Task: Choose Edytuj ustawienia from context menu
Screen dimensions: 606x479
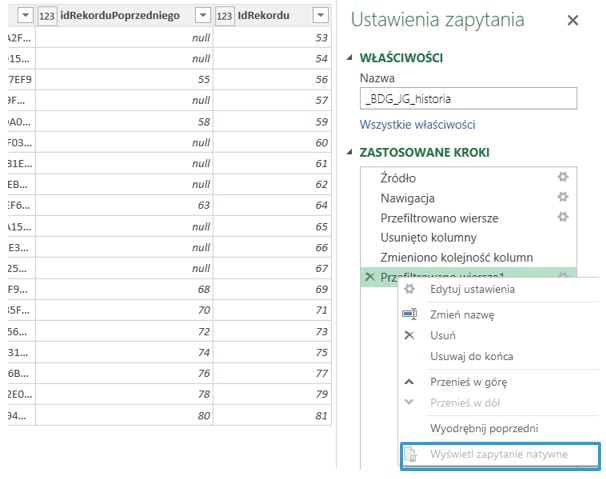Action: (472, 289)
